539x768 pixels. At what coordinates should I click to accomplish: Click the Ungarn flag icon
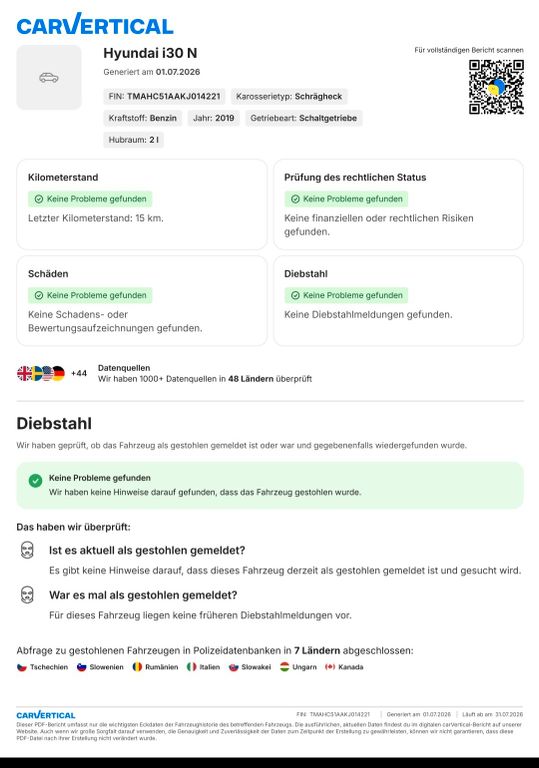(285, 667)
